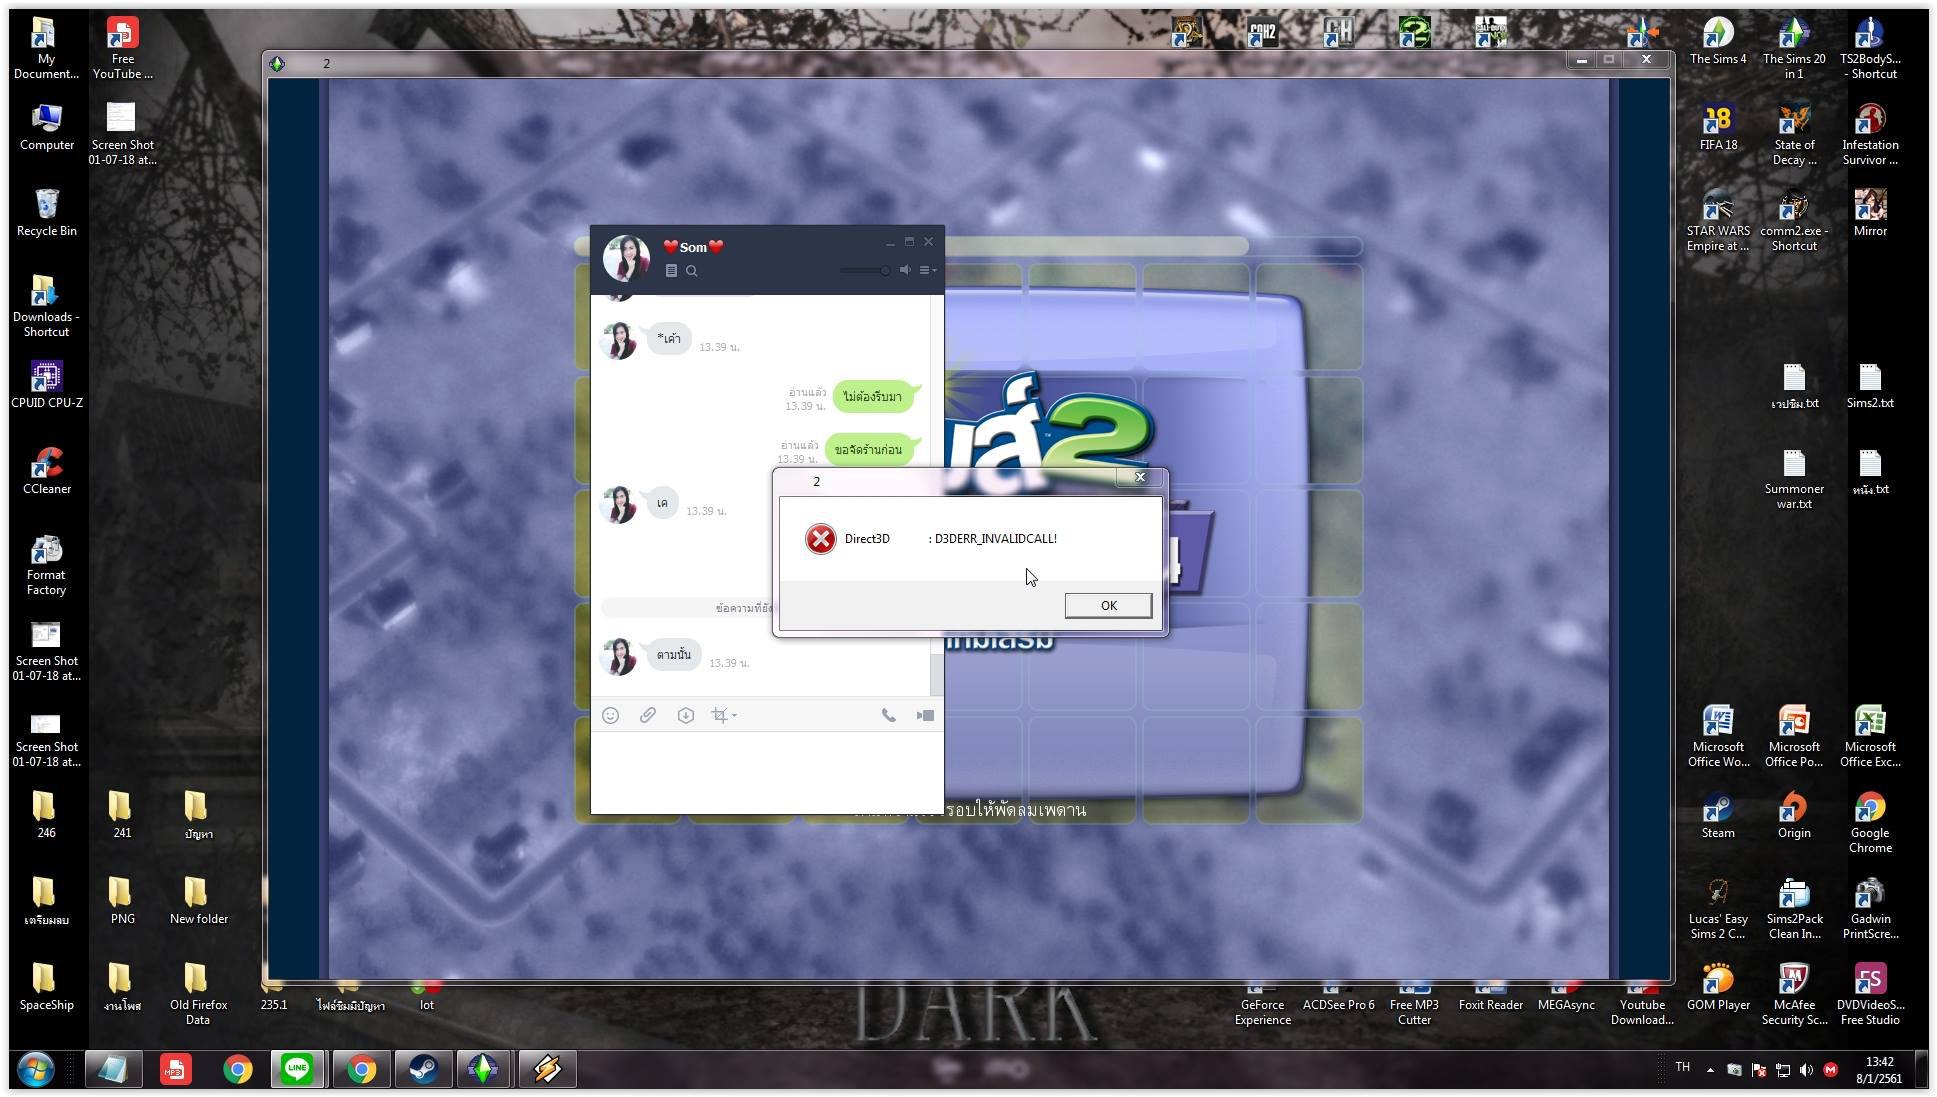
Task: Click the volume icon in system tray
Action: point(1806,1070)
